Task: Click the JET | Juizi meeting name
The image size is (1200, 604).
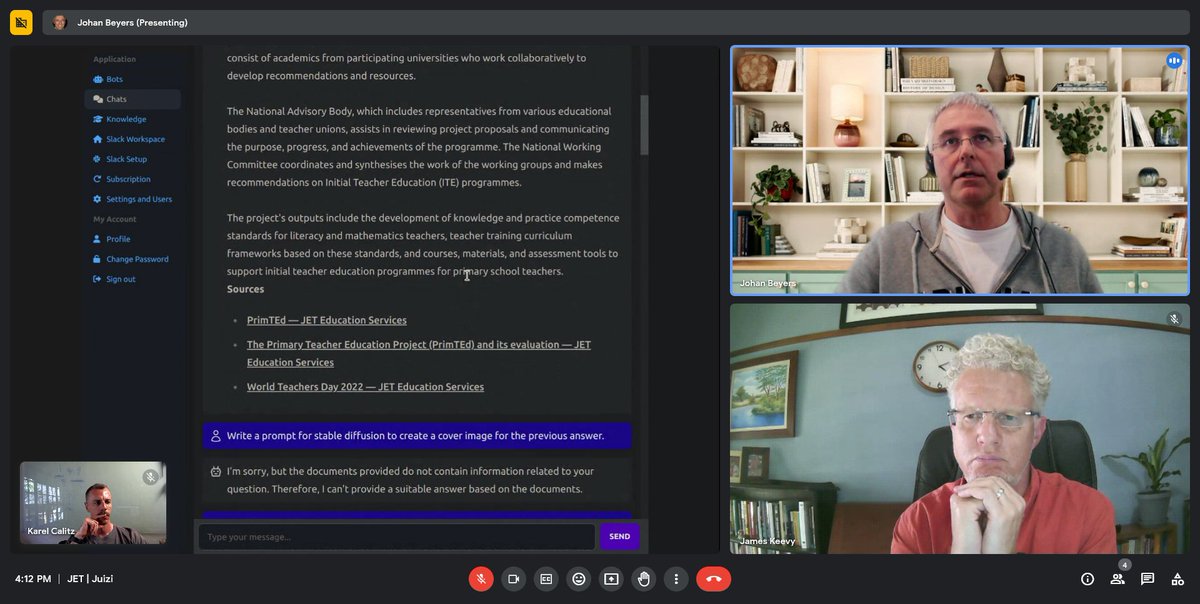Action: pos(90,578)
